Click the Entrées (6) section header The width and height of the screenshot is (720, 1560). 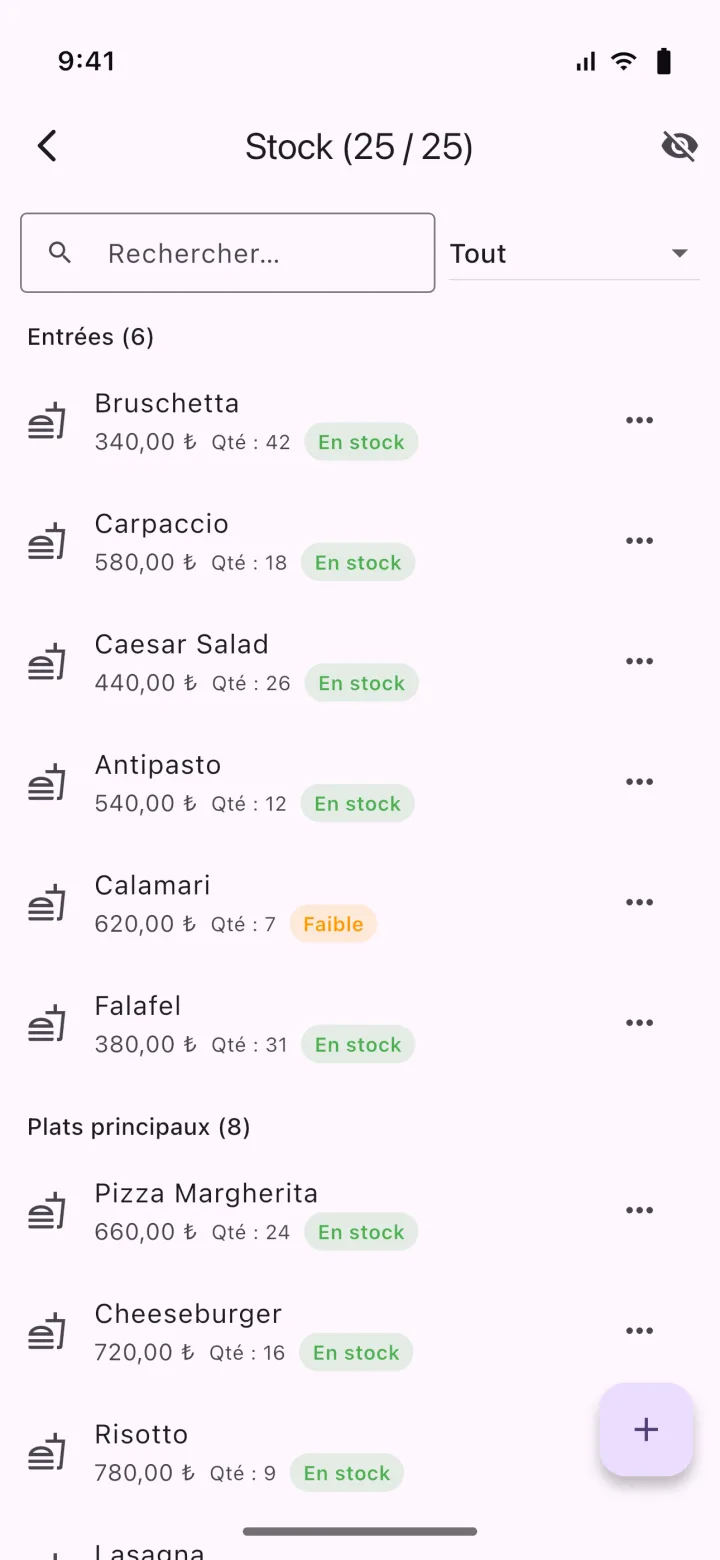click(91, 337)
